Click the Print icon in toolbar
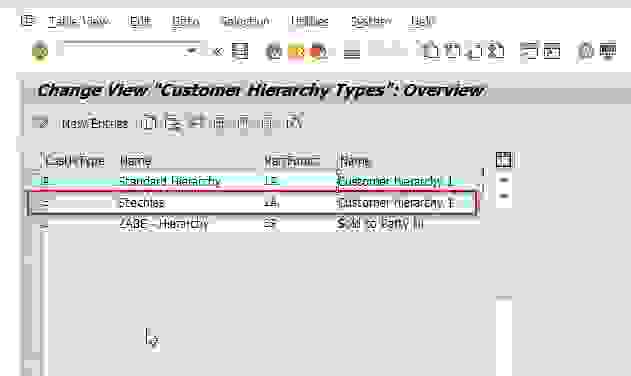Screen dimensions: 631x376 click(352, 52)
